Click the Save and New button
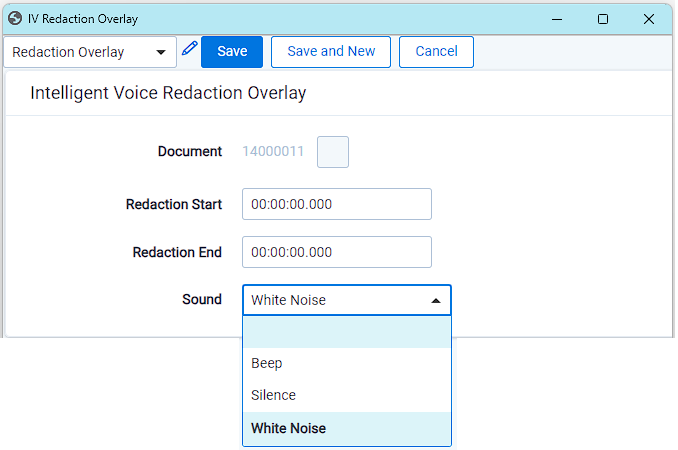The width and height of the screenshot is (678, 450). pos(331,52)
